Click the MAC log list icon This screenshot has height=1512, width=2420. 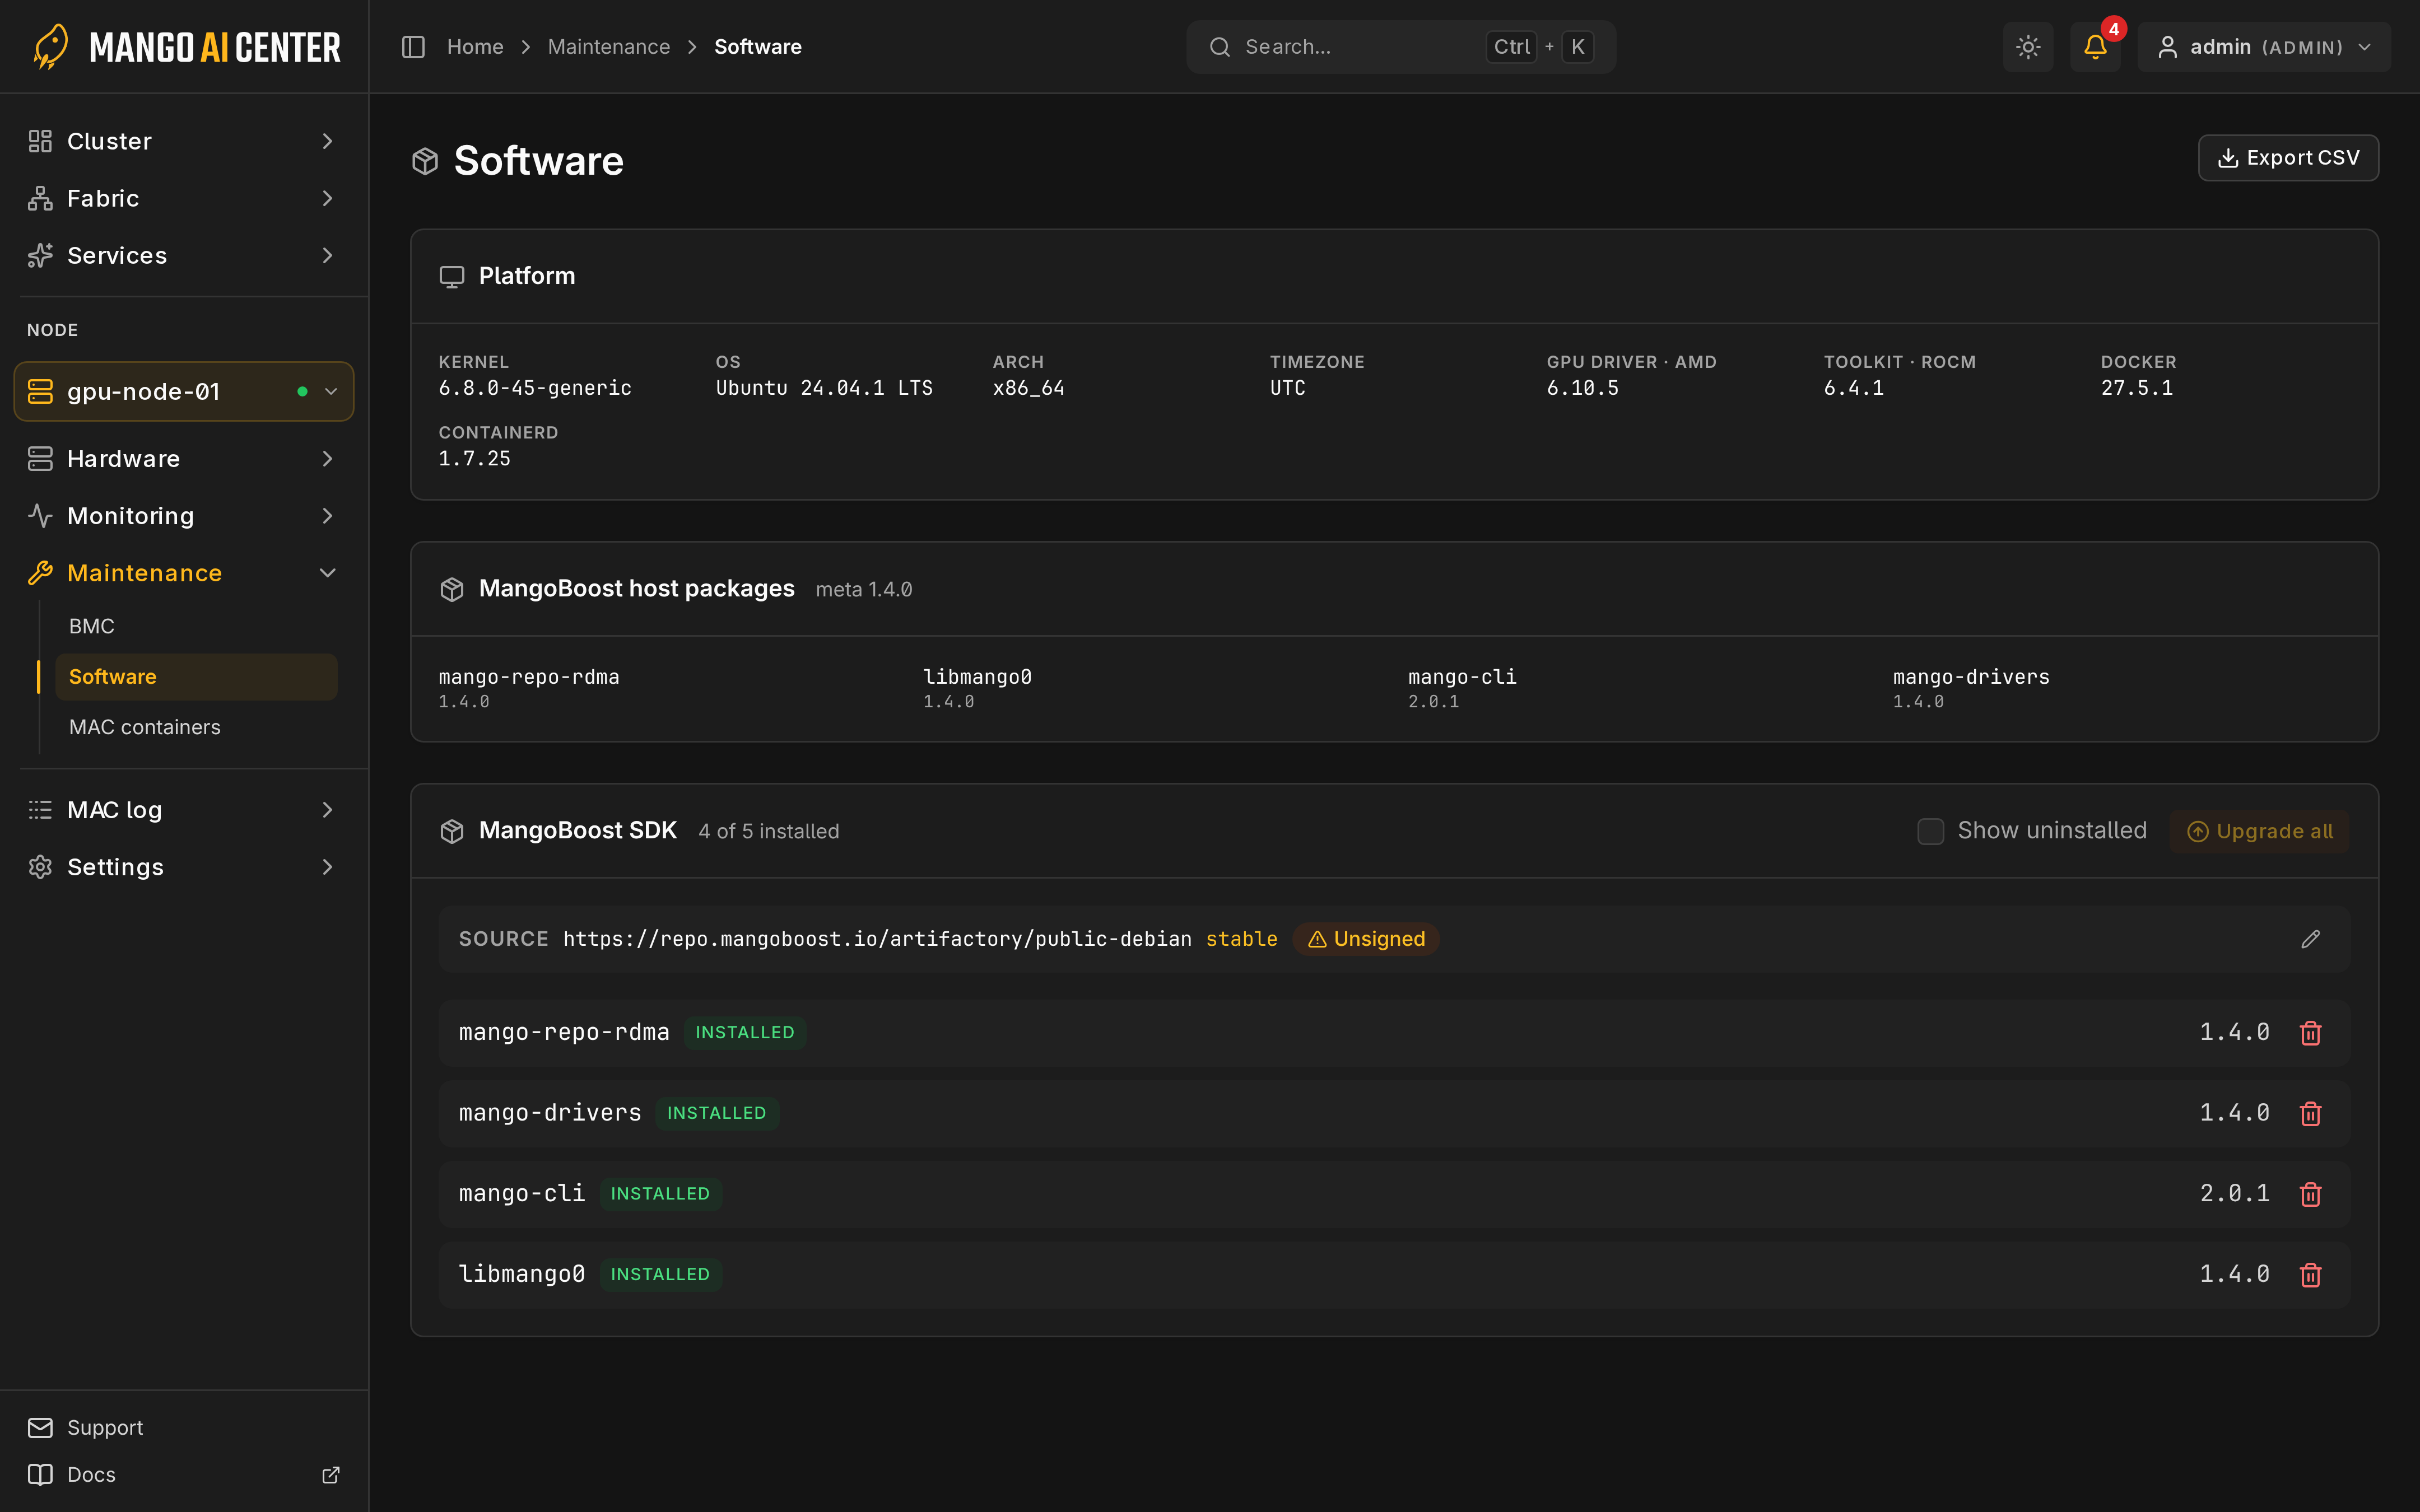tap(40, 810)
